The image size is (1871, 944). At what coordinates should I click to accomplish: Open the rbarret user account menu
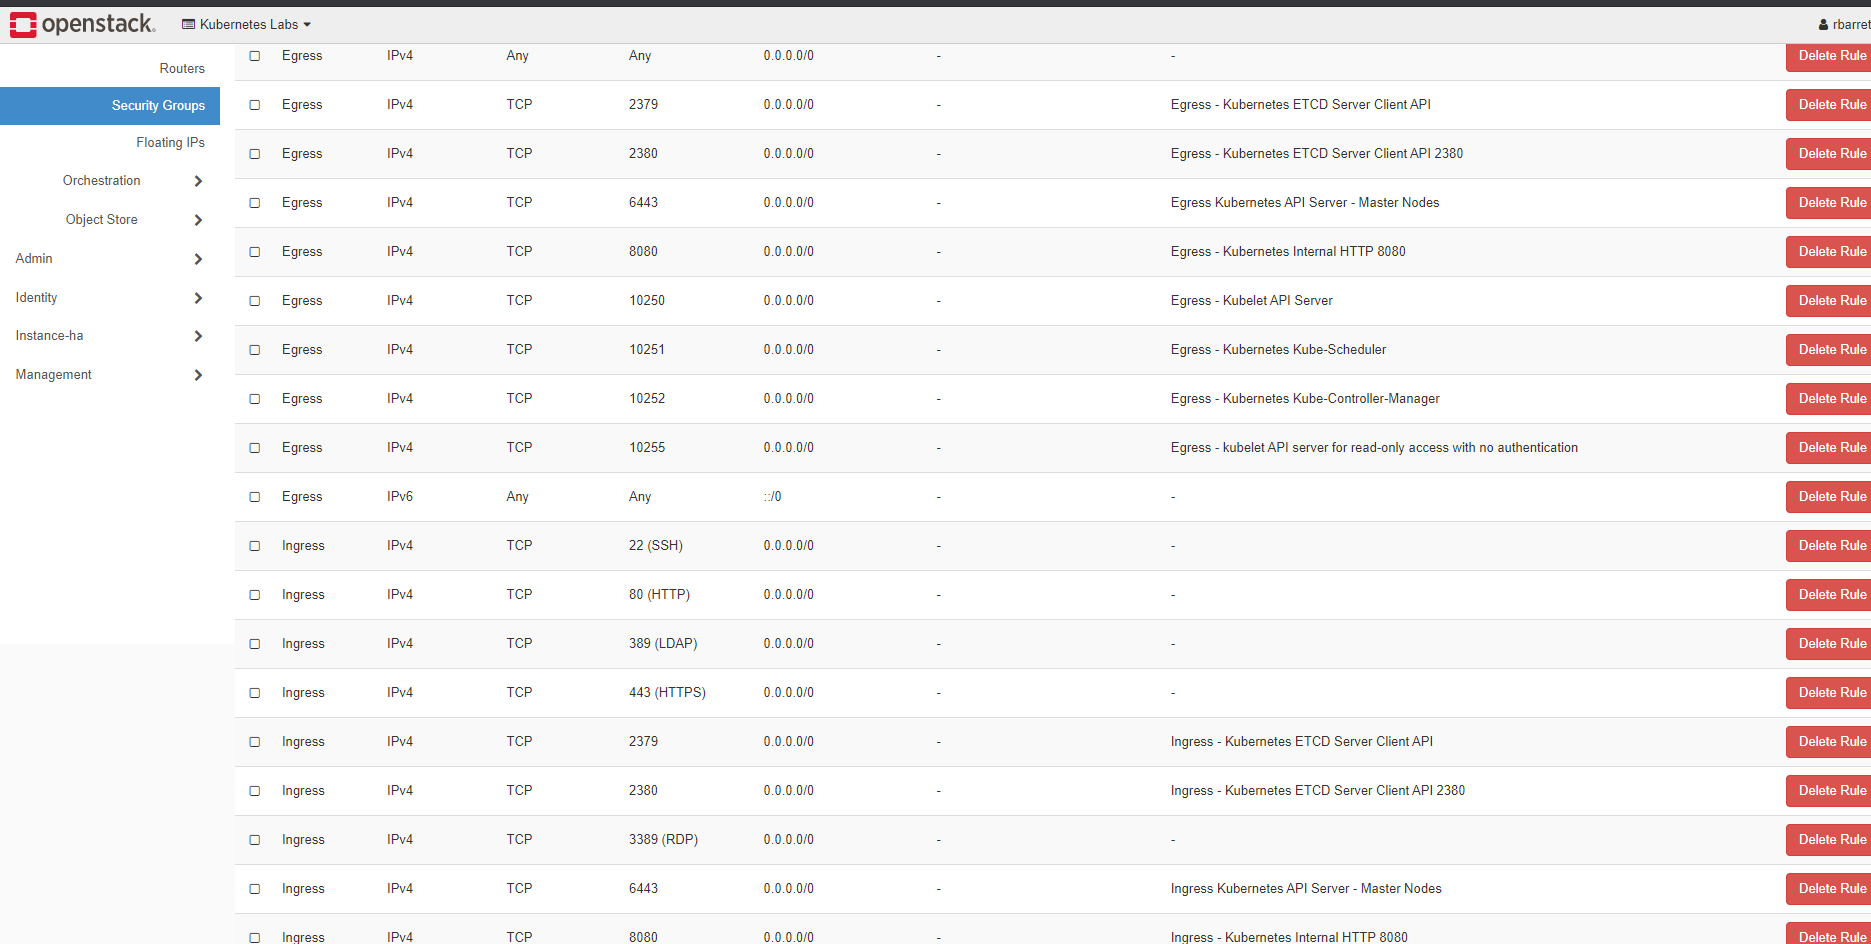pyautogui.click(x=1843, y=23)
